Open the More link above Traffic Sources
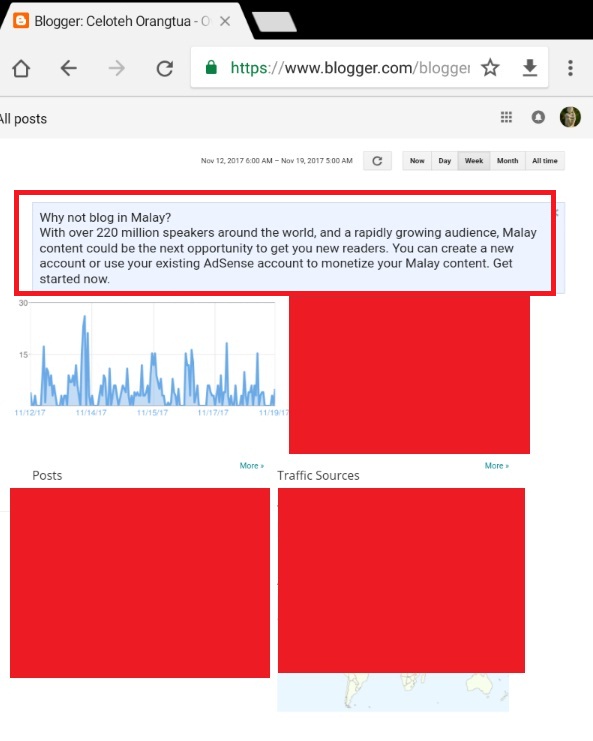593x741 pixels. click(x=497, y=465)
